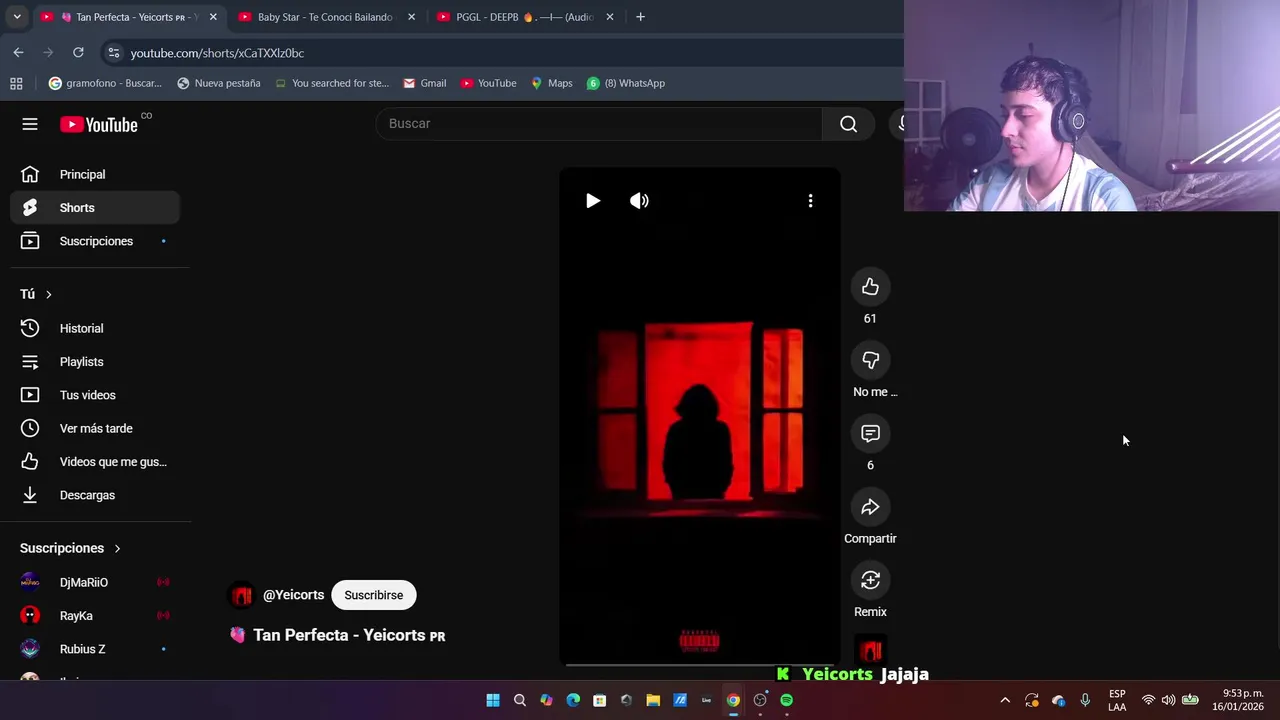Open a new browser tab
Screen dimensions: 1280x720
click(640, 17)
